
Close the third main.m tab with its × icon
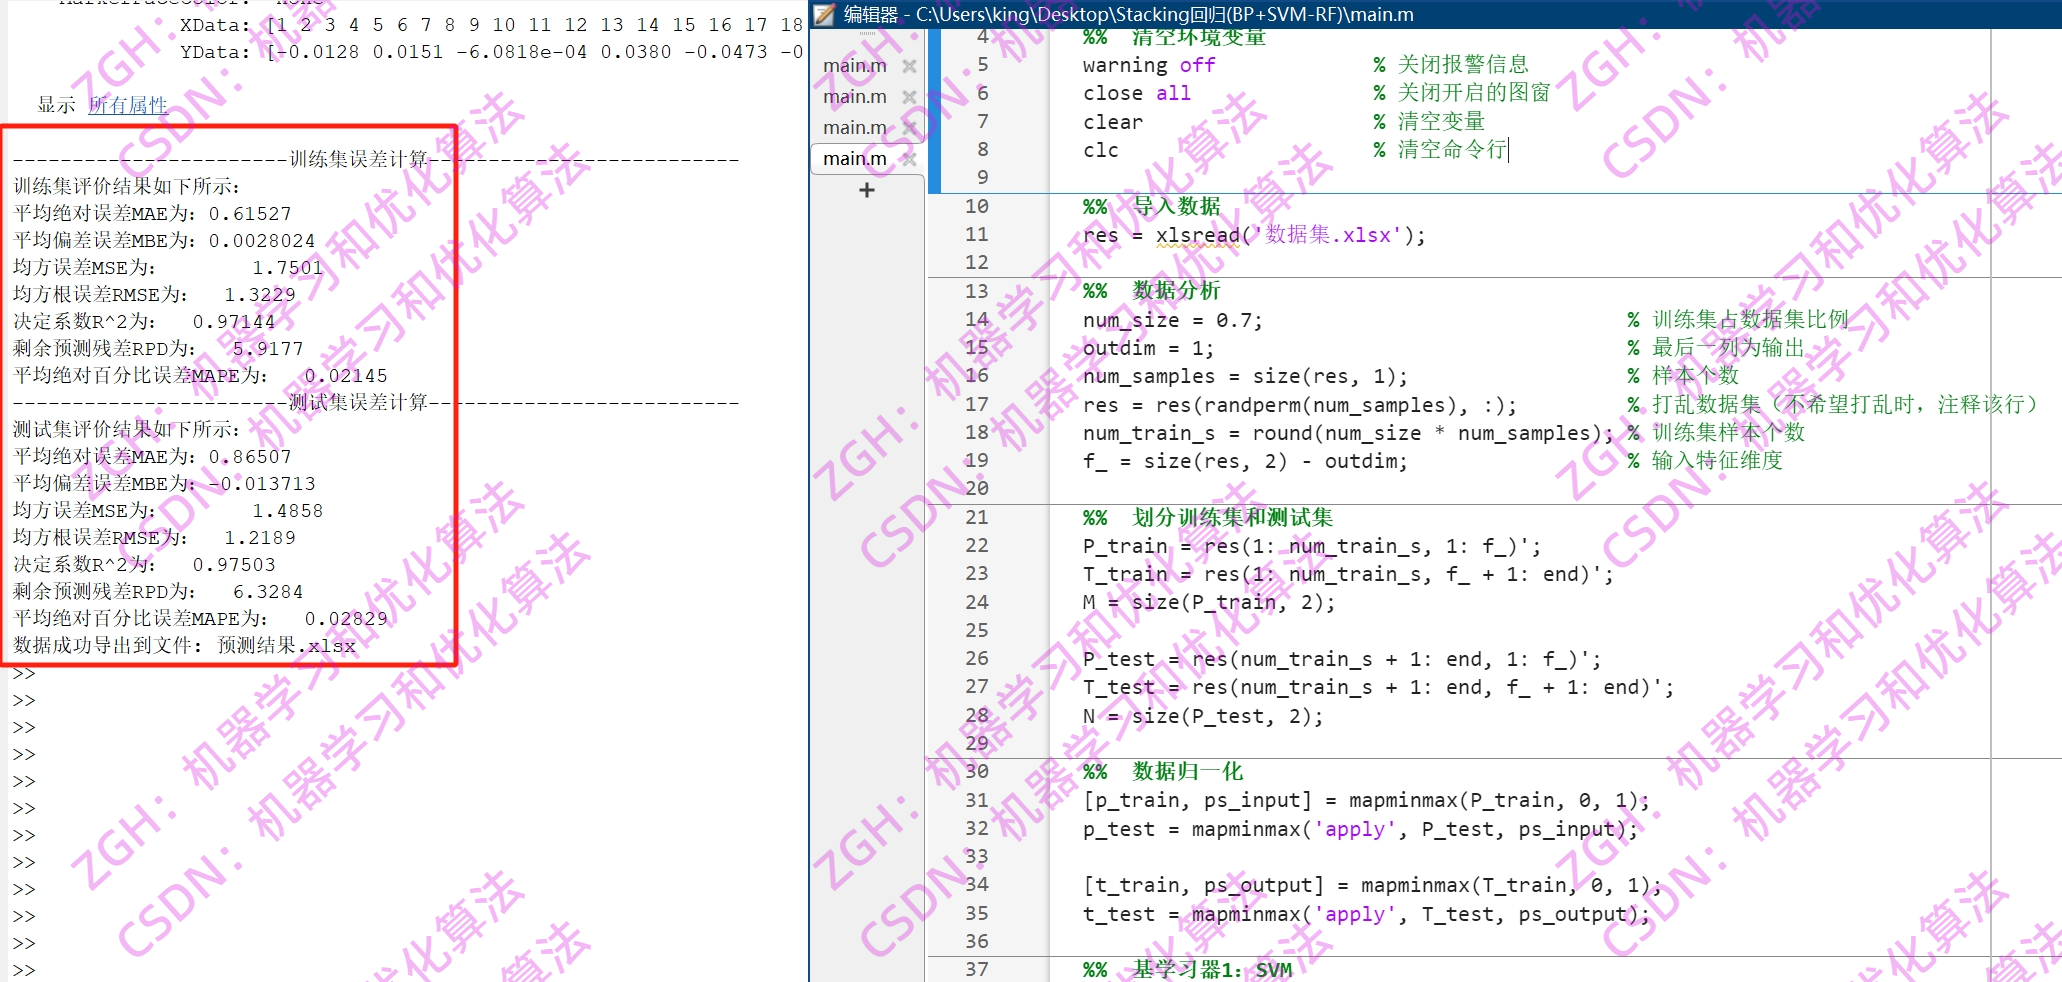click(909, 127)
